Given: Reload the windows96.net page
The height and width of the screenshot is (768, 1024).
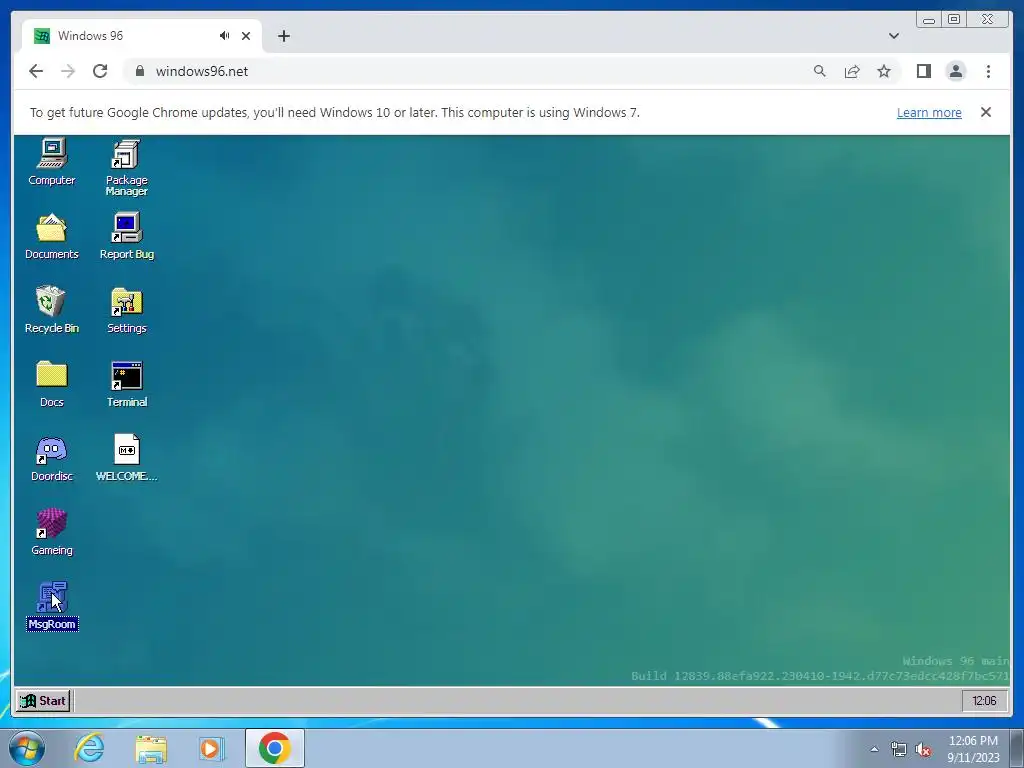Looking at the screenshot, I should coord(100,71).
